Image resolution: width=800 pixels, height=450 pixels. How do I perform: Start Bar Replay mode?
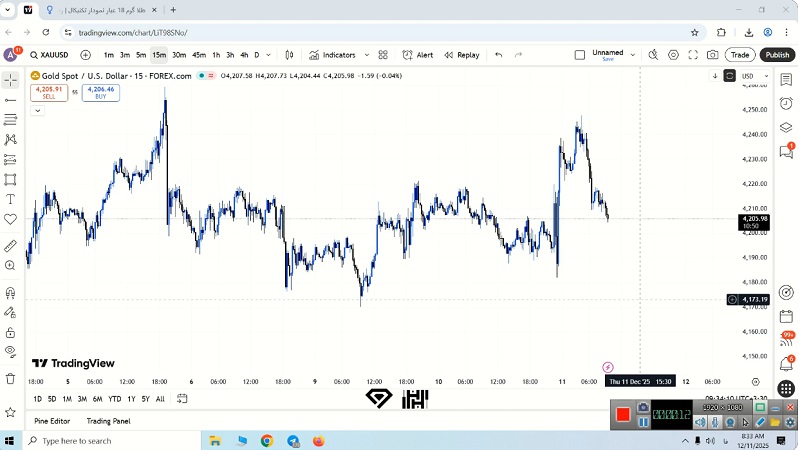461,55
